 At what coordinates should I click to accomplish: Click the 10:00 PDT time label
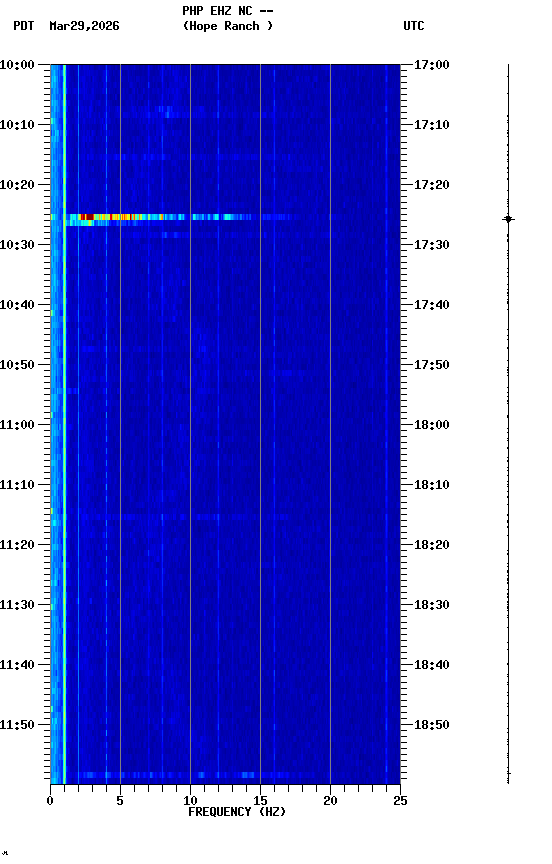[17, 65]
